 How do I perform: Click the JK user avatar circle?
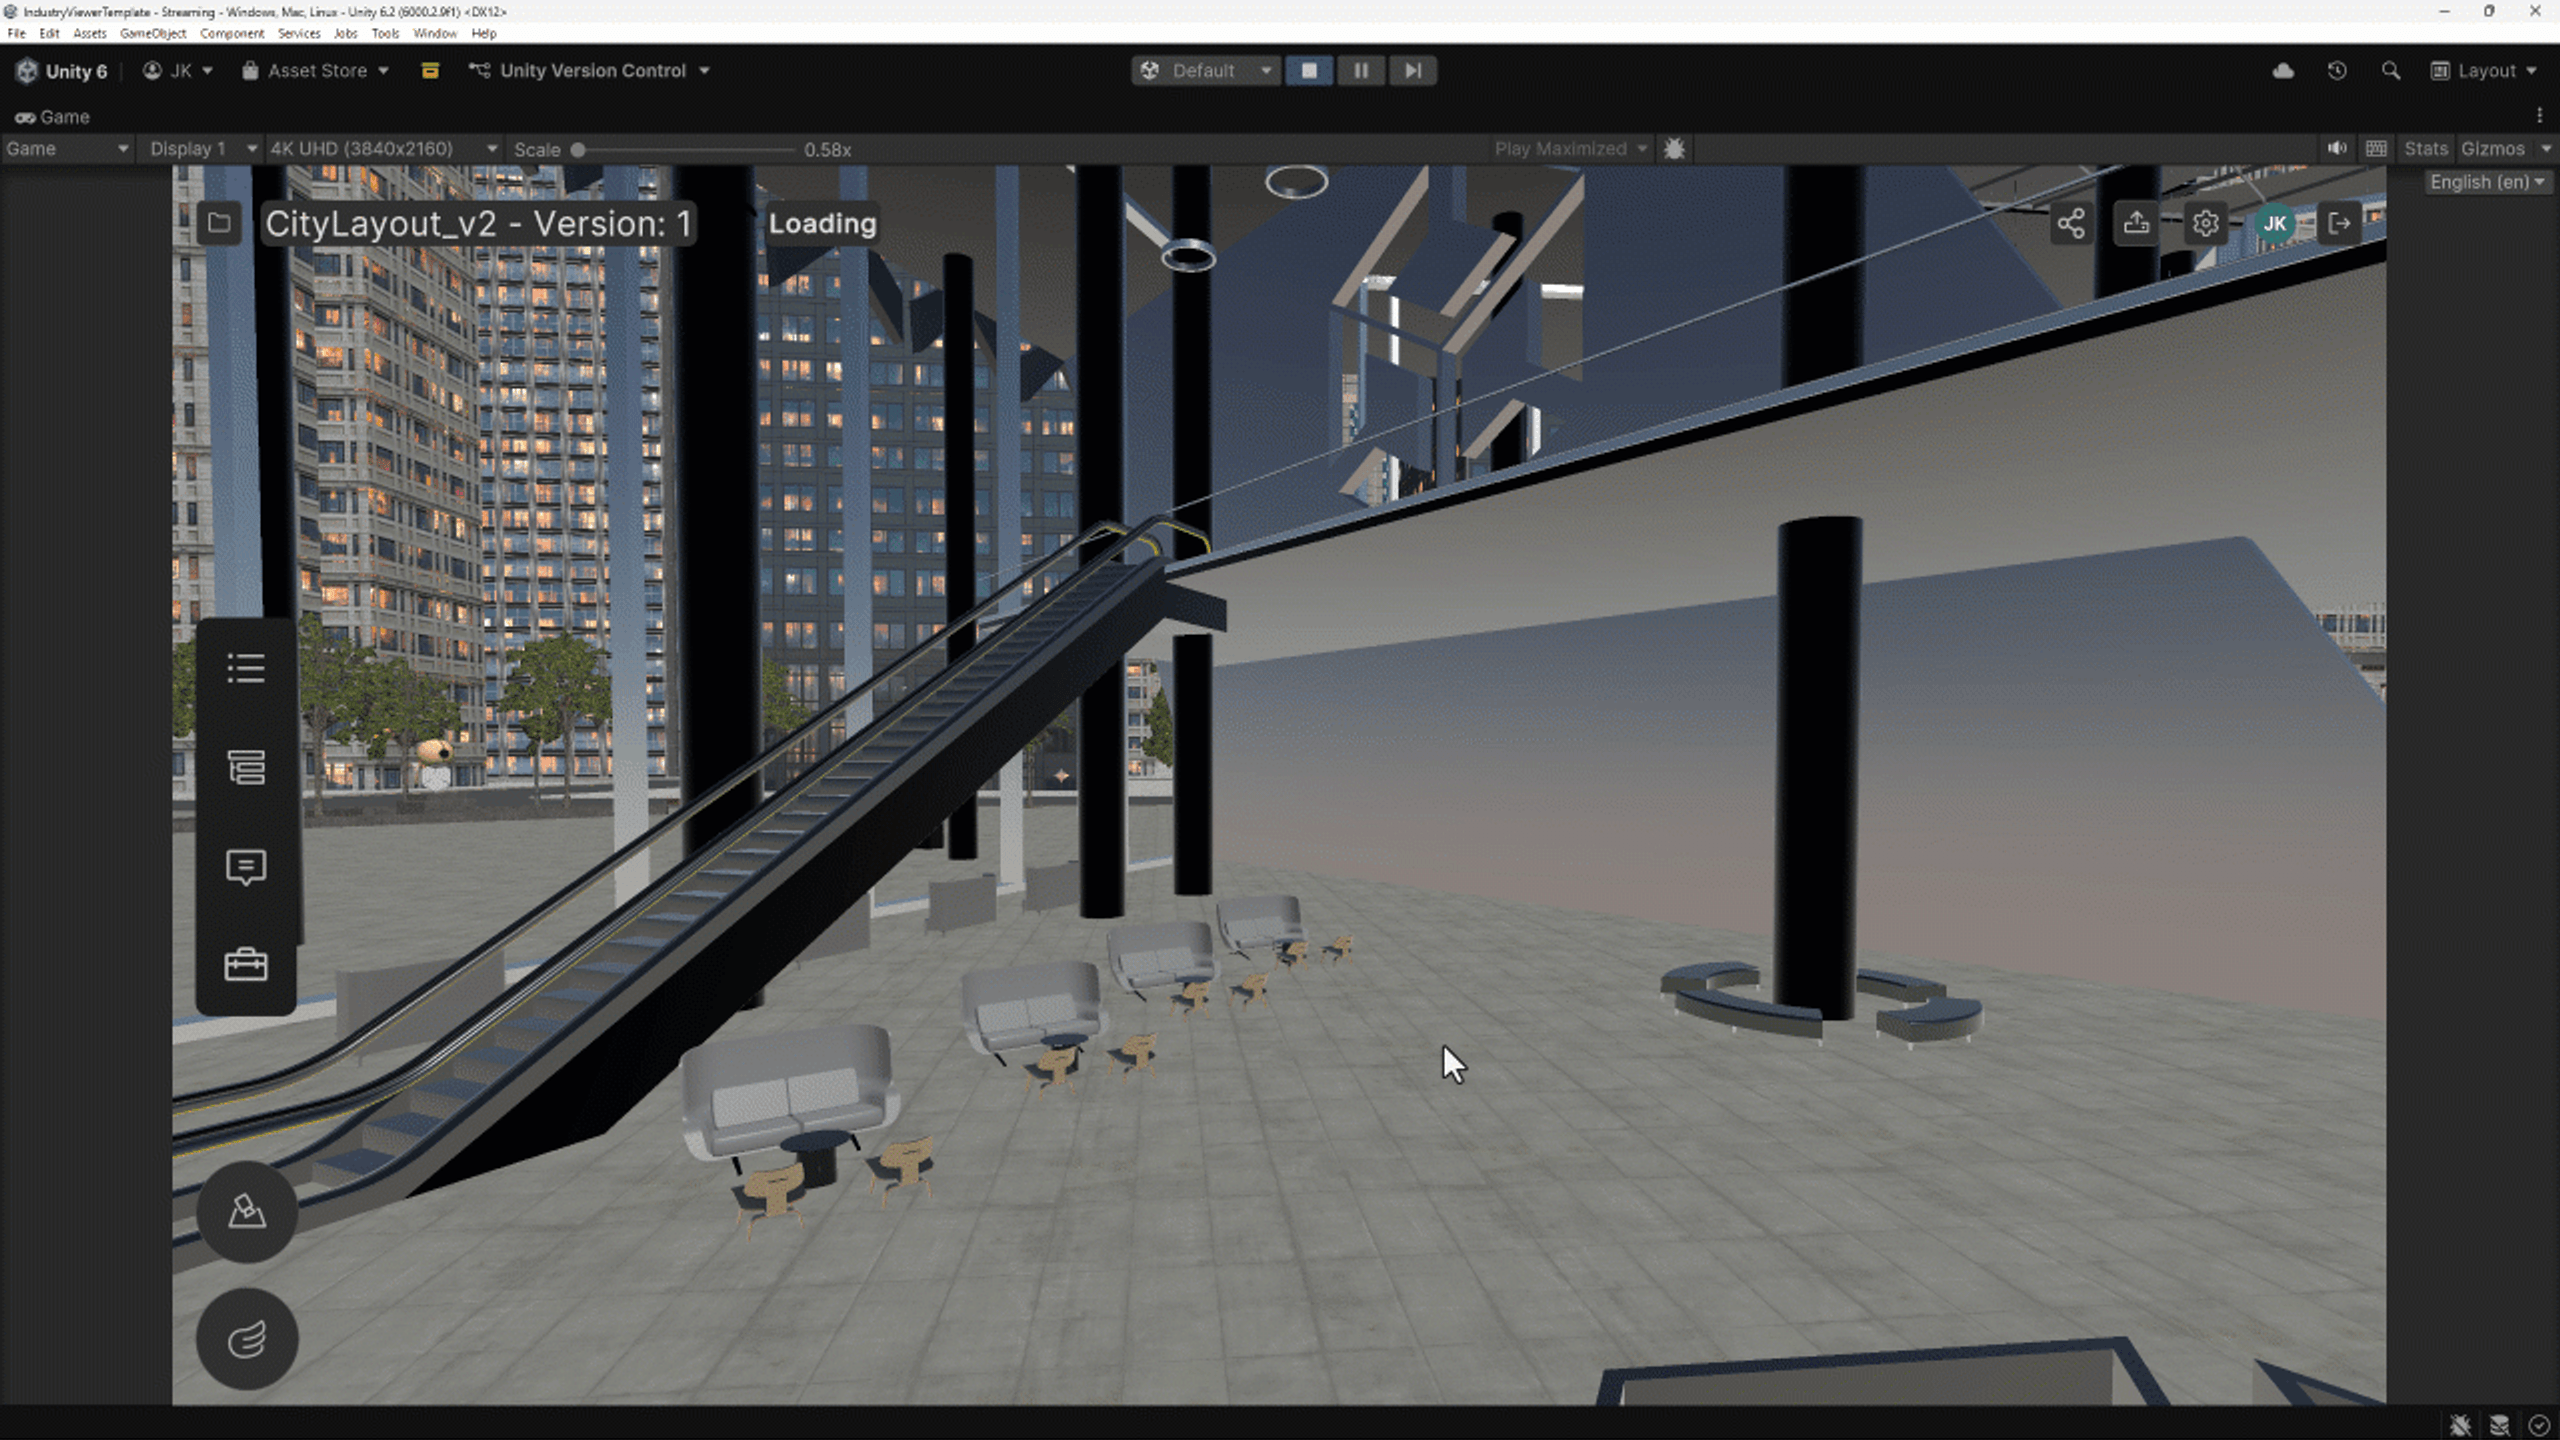2274,223
